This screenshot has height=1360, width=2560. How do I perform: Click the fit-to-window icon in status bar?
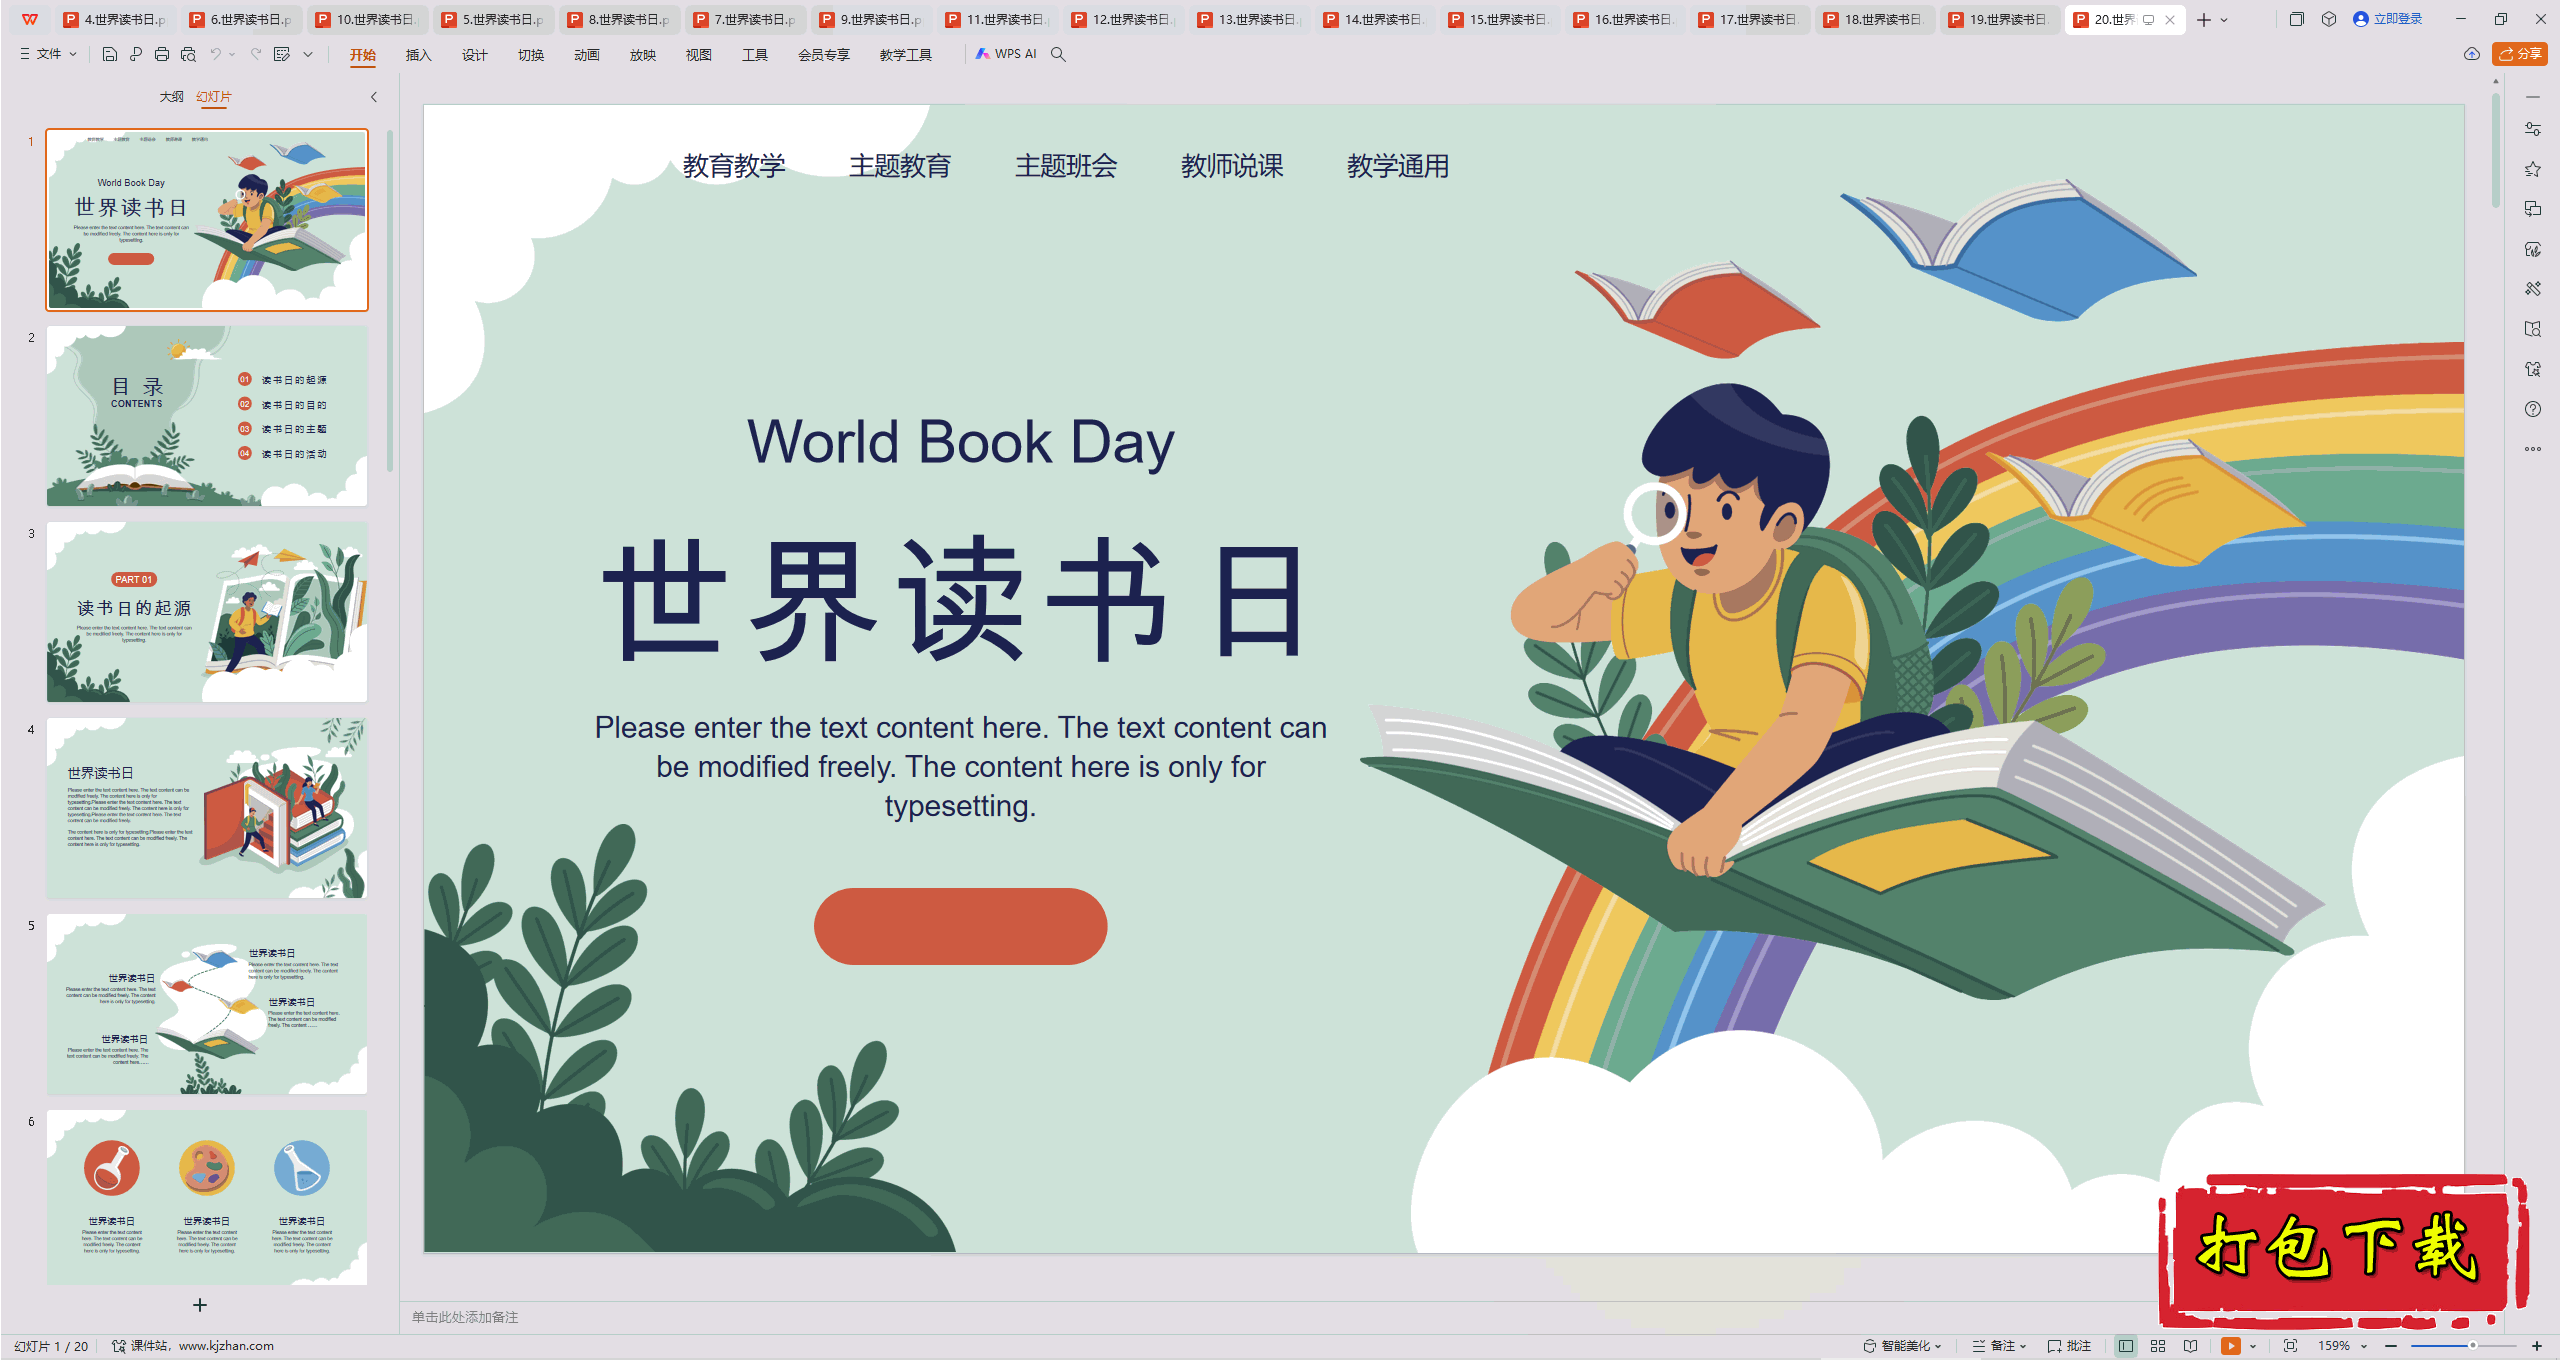pos(2290,1346)
